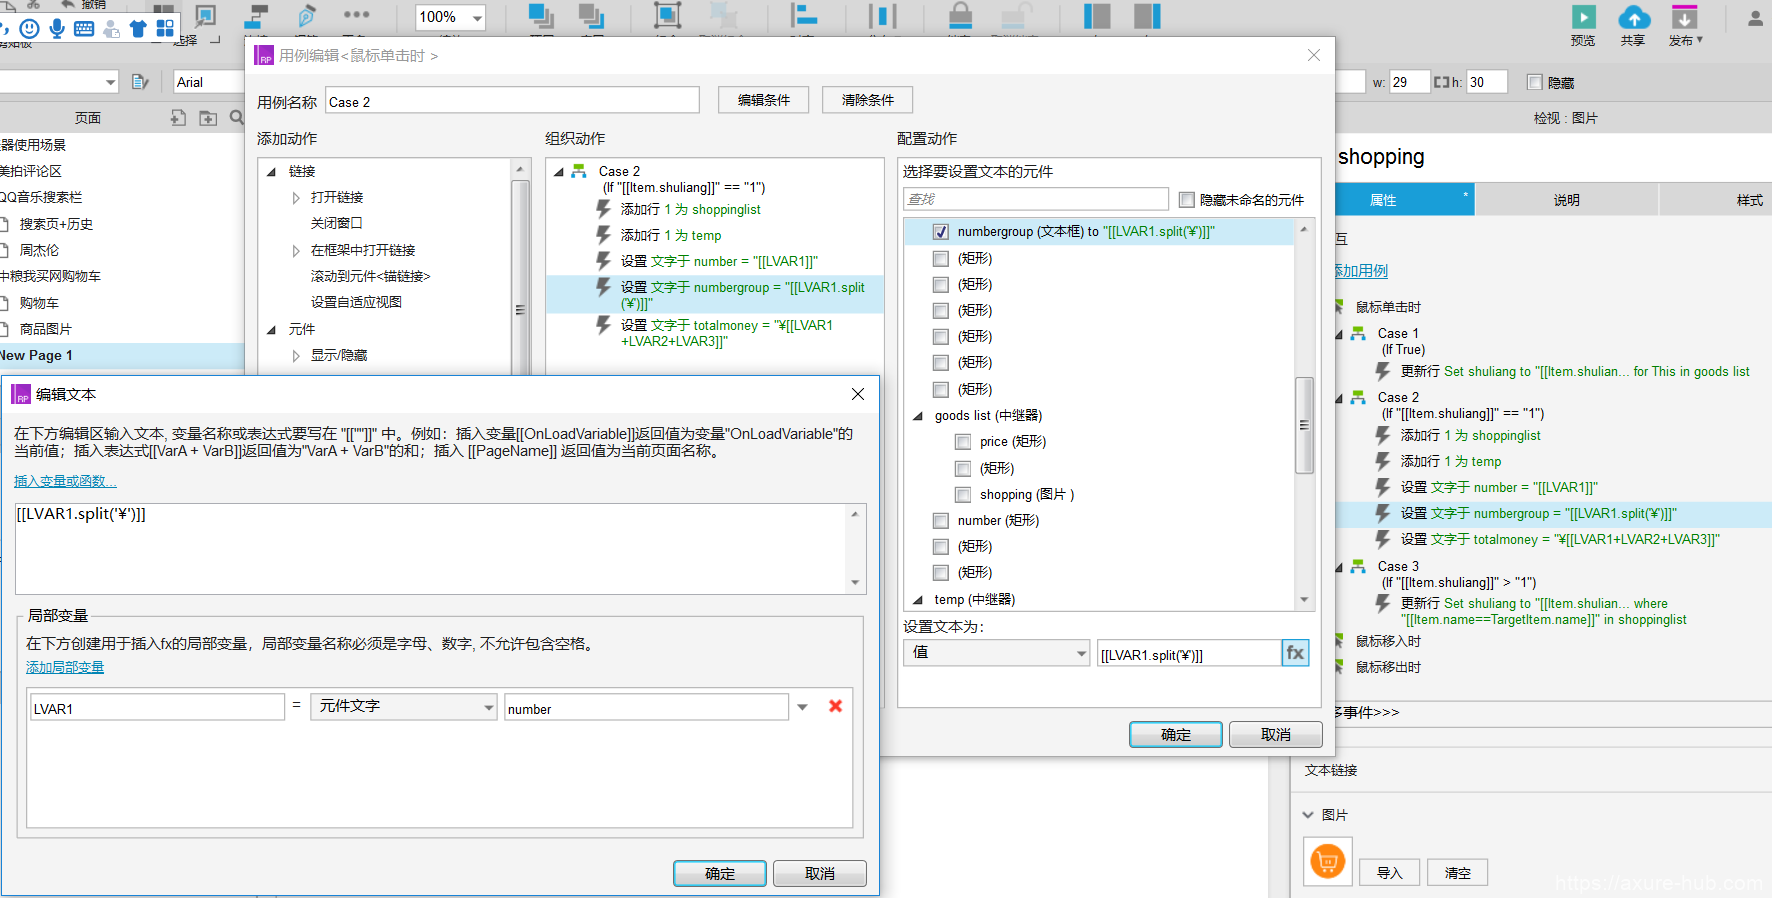Check the price (矩形) checkbox

[963, 442]
